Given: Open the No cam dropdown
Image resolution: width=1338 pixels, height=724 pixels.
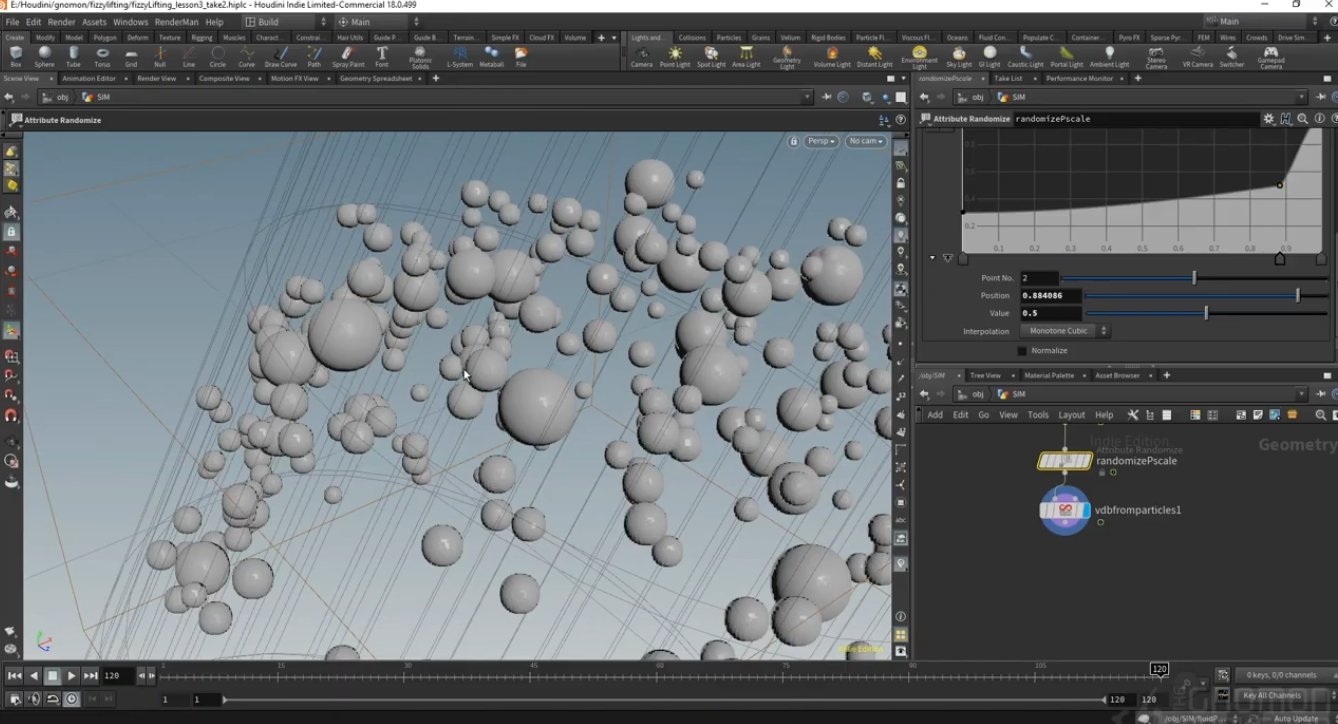Looking at the screenshot, I should 866,141.
